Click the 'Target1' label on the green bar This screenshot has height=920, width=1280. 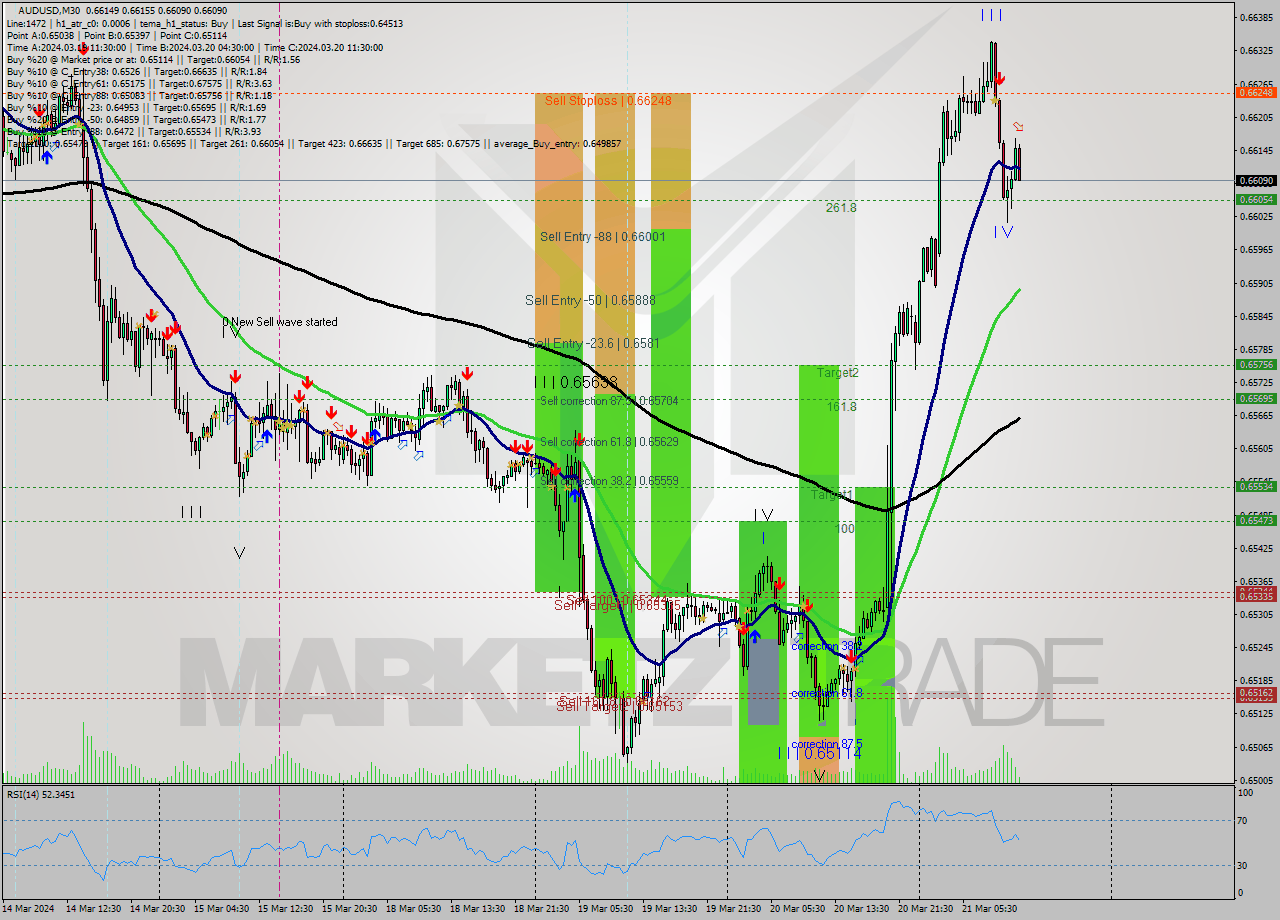point(831,495)
